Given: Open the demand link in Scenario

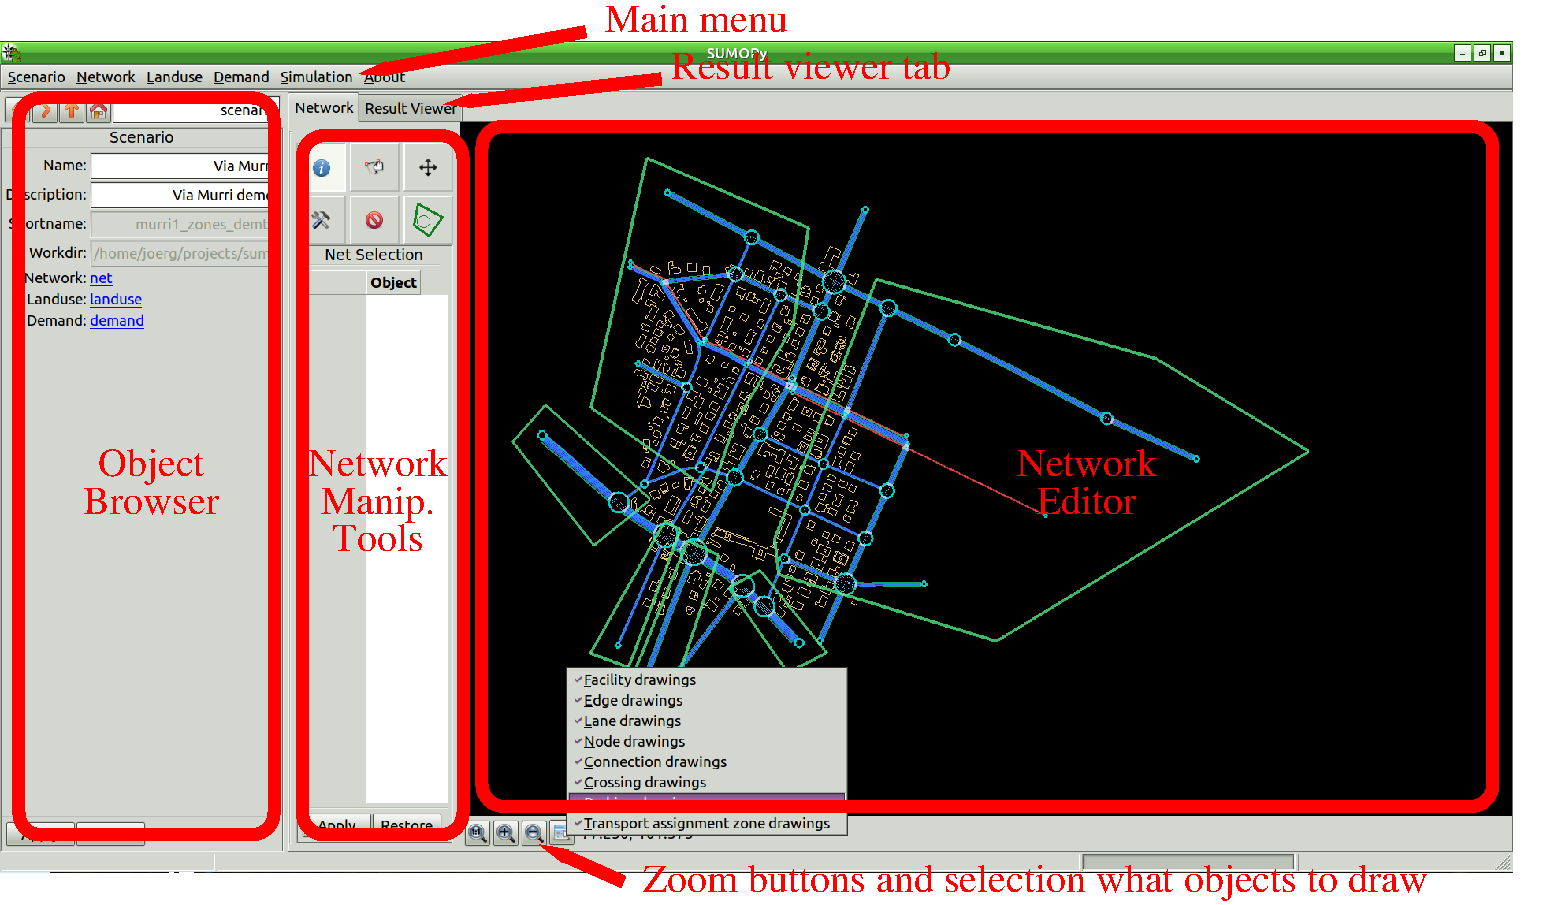Looking at the screenshot, I should [x=117, y=321].
